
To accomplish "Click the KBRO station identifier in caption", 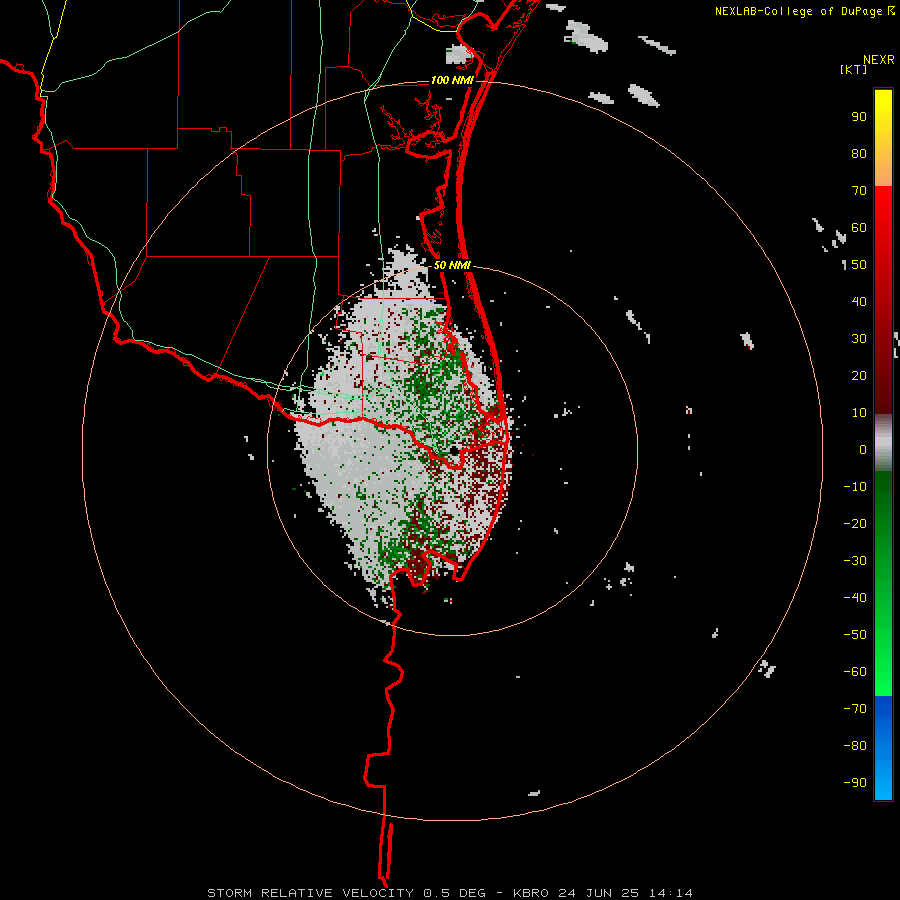I will (x=533, y=893).
